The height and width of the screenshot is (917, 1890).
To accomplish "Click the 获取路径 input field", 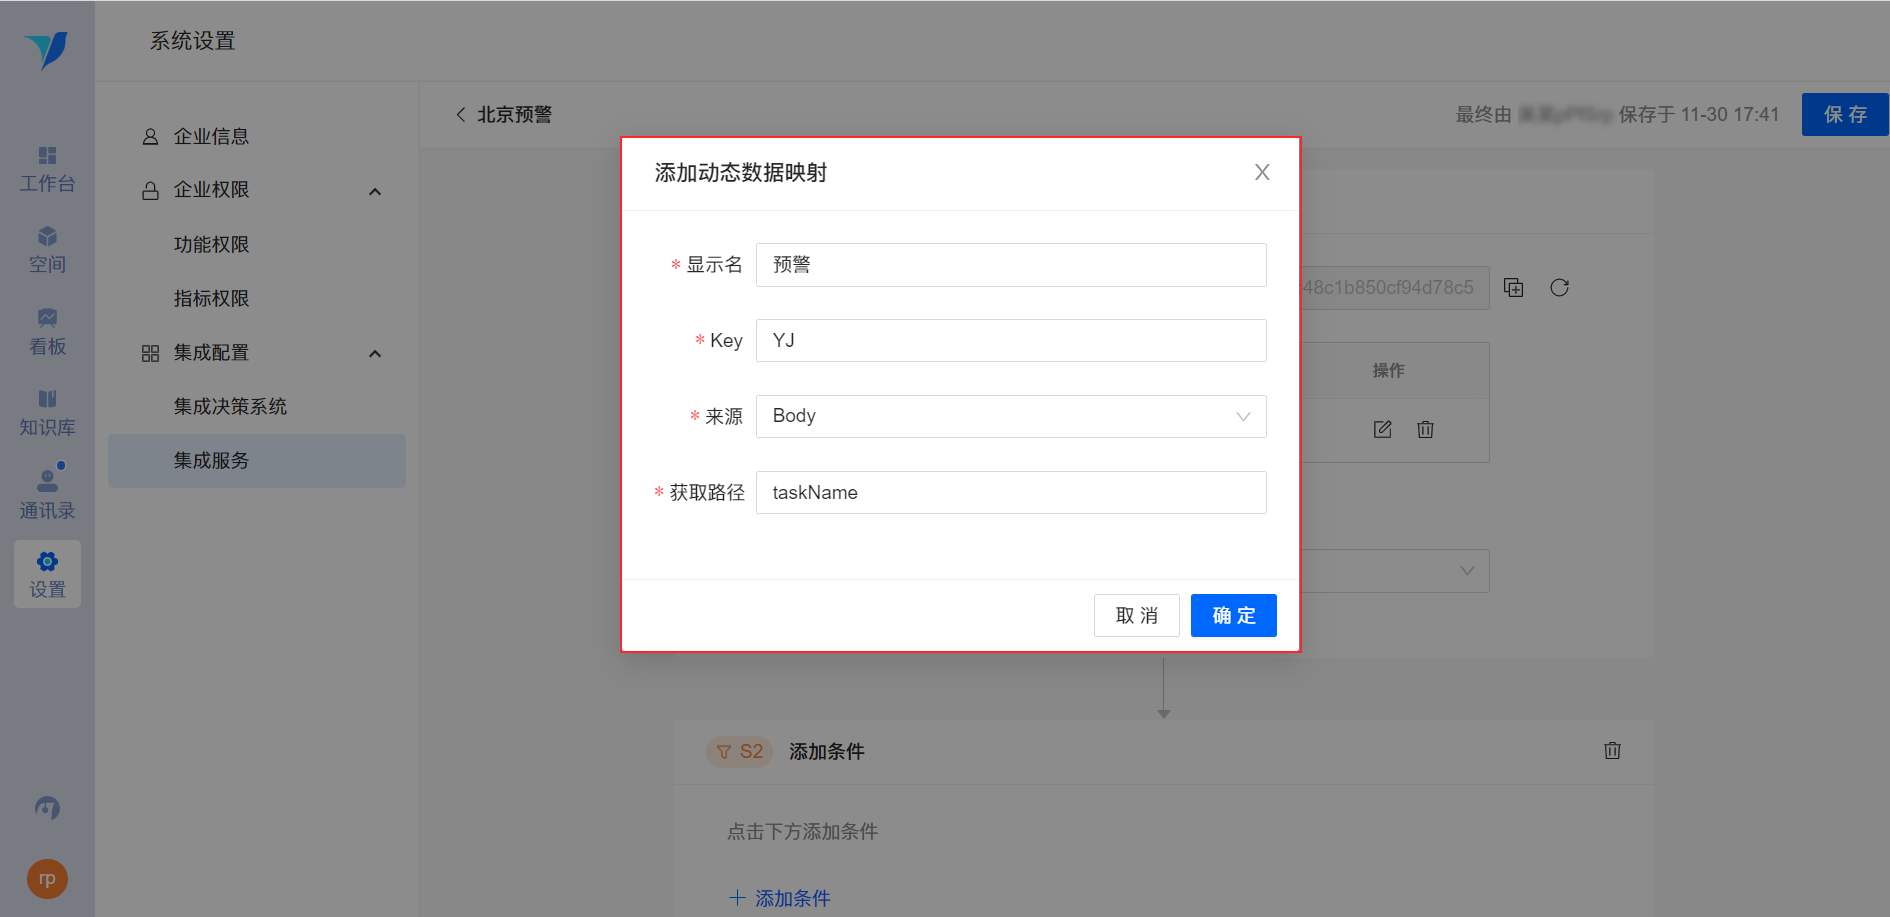I will [x=1011, y=492].
